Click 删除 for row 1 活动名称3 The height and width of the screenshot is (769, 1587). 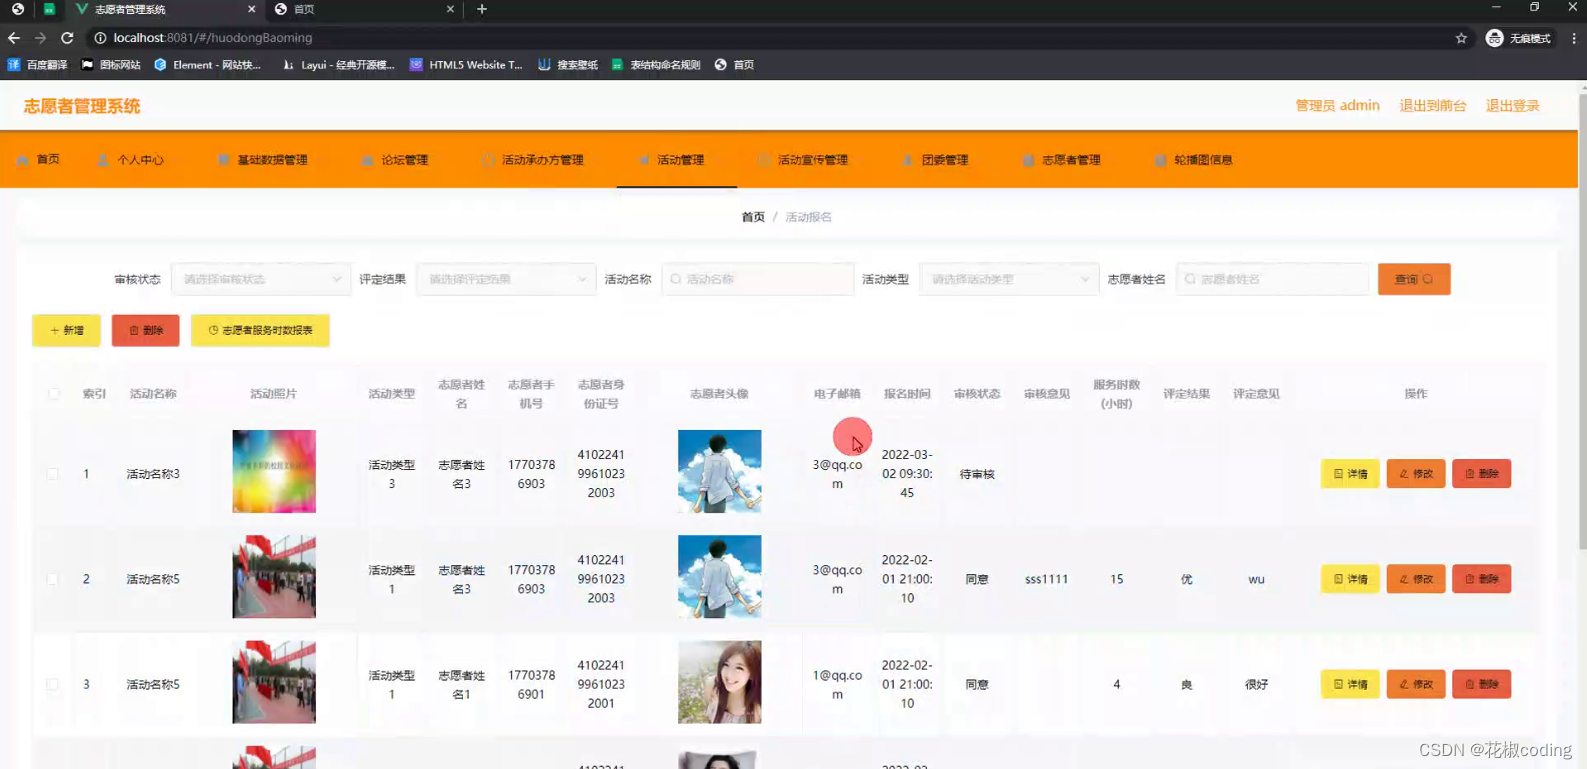tap(1482, 474)
